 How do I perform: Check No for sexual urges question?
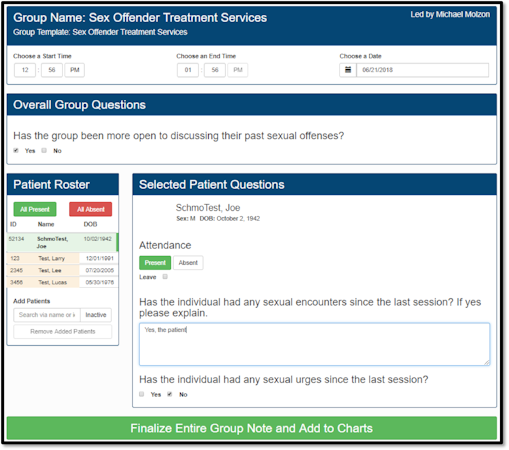[170, 394]
